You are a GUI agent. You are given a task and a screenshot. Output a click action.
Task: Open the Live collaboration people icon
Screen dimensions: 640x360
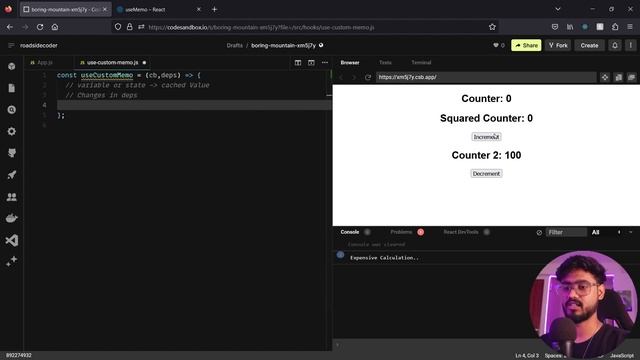11,197
